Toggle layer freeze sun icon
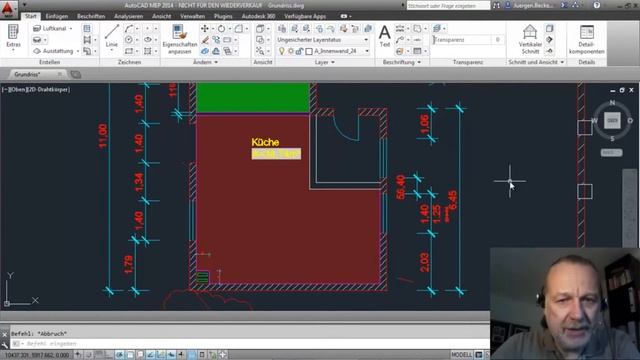 (x=291, y=51)
